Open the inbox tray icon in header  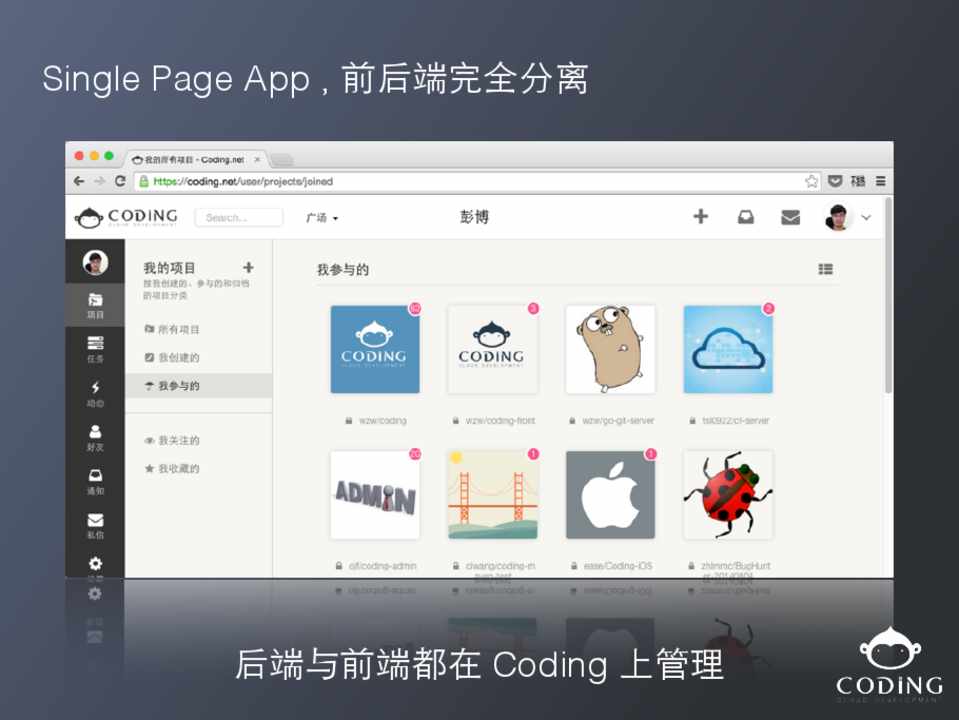745,217
